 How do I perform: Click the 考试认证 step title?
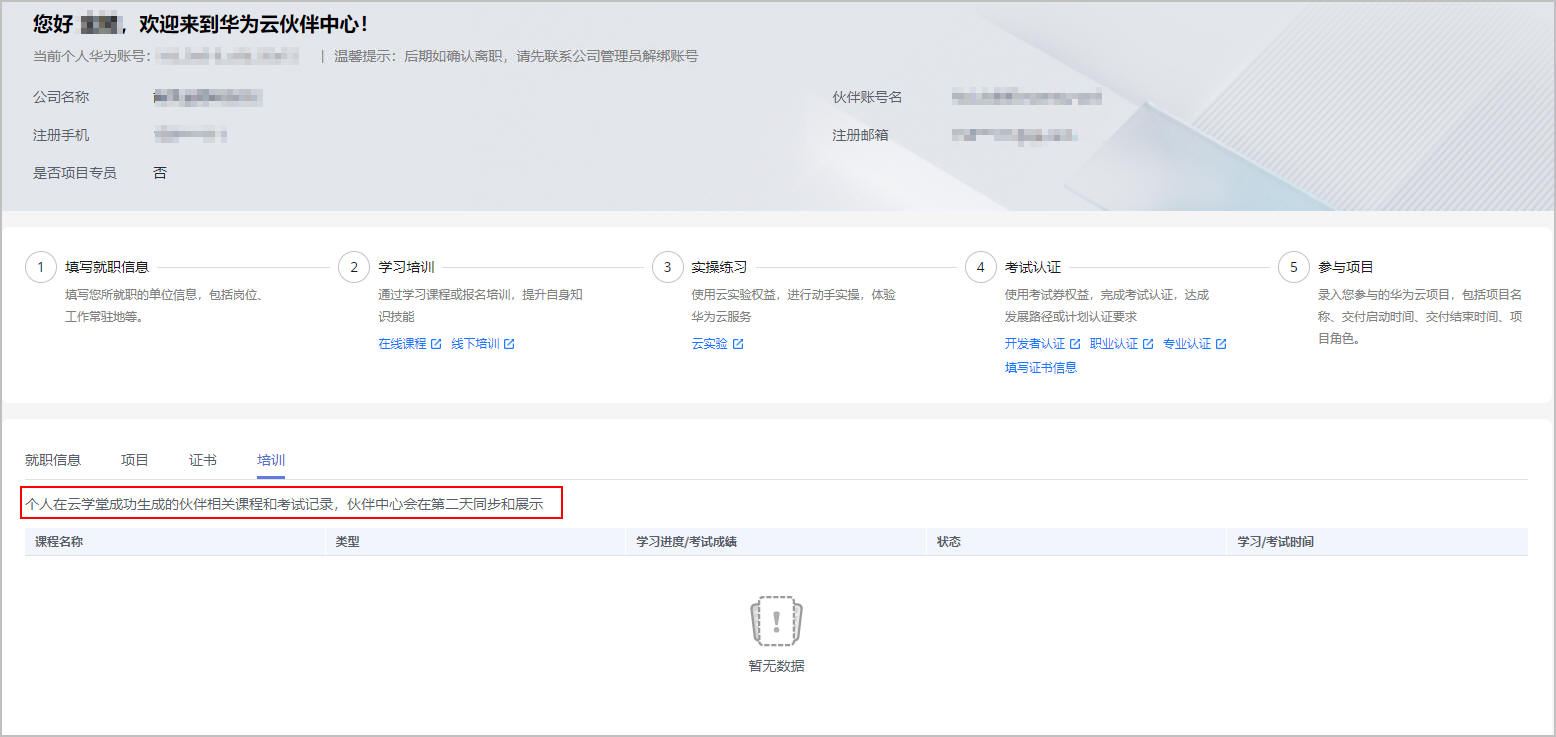click(x=1033, y=268)
